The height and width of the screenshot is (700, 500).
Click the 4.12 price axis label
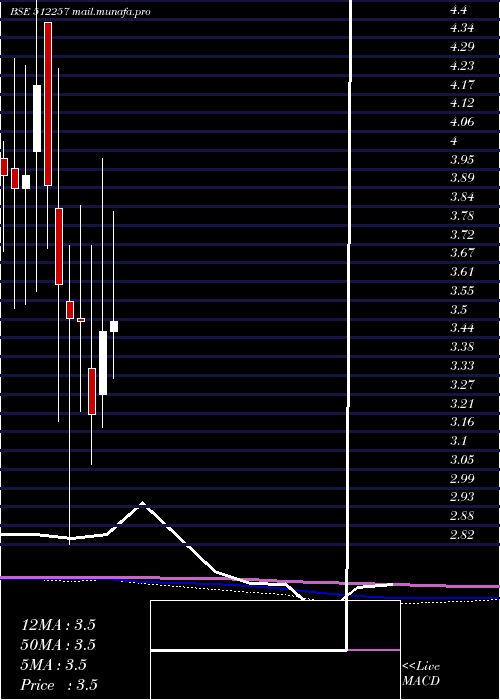(x=462, y=104)
